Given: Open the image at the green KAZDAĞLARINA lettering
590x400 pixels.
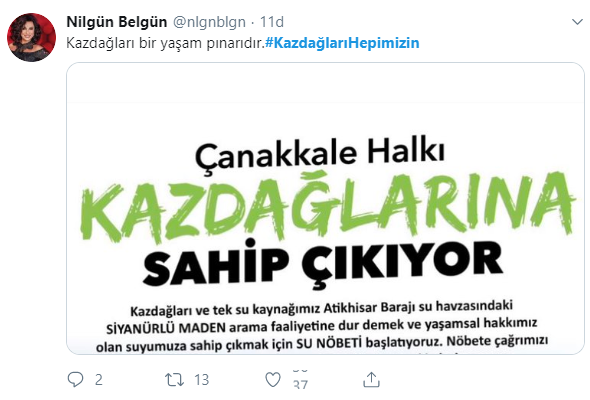Looking at the screenshot, I should (327, 207).
